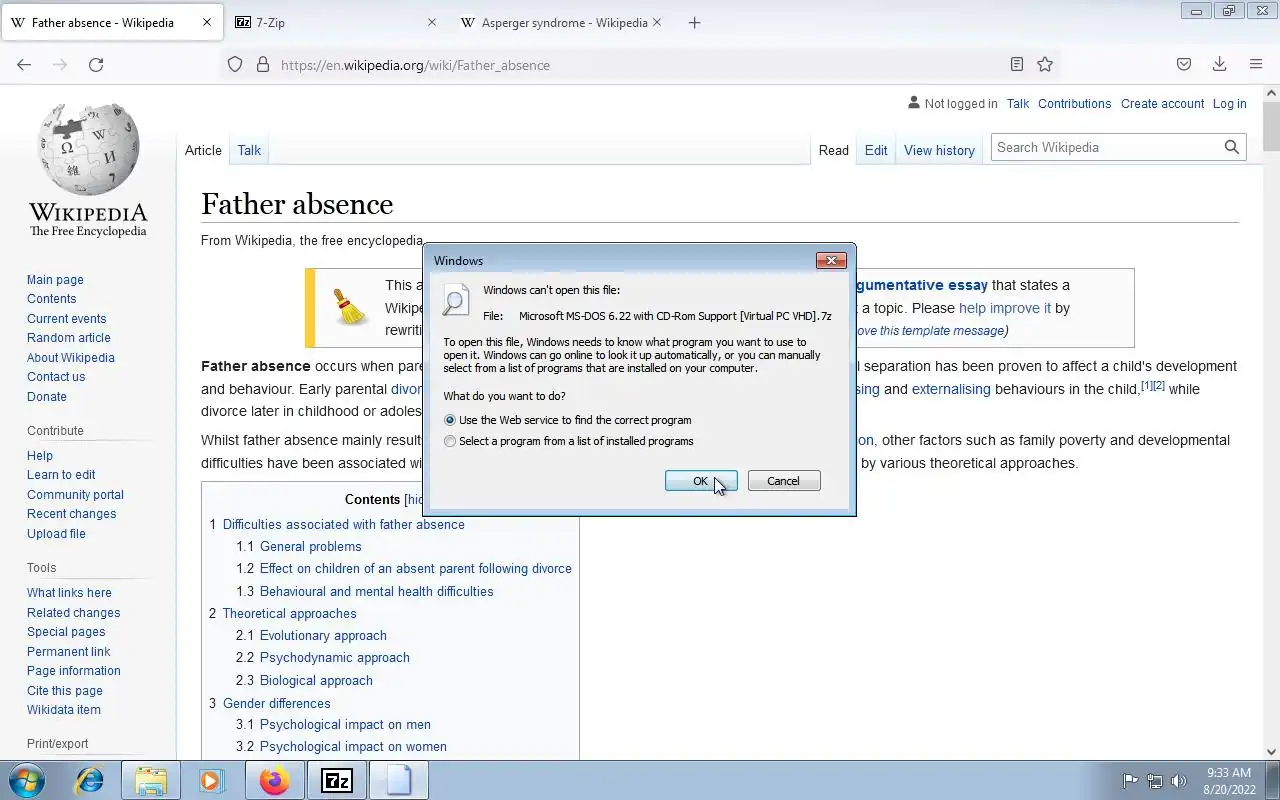Click the Firefox taskbar icon
The height and width of the screenshot is (800, 1280).
[x=274, y=780]
